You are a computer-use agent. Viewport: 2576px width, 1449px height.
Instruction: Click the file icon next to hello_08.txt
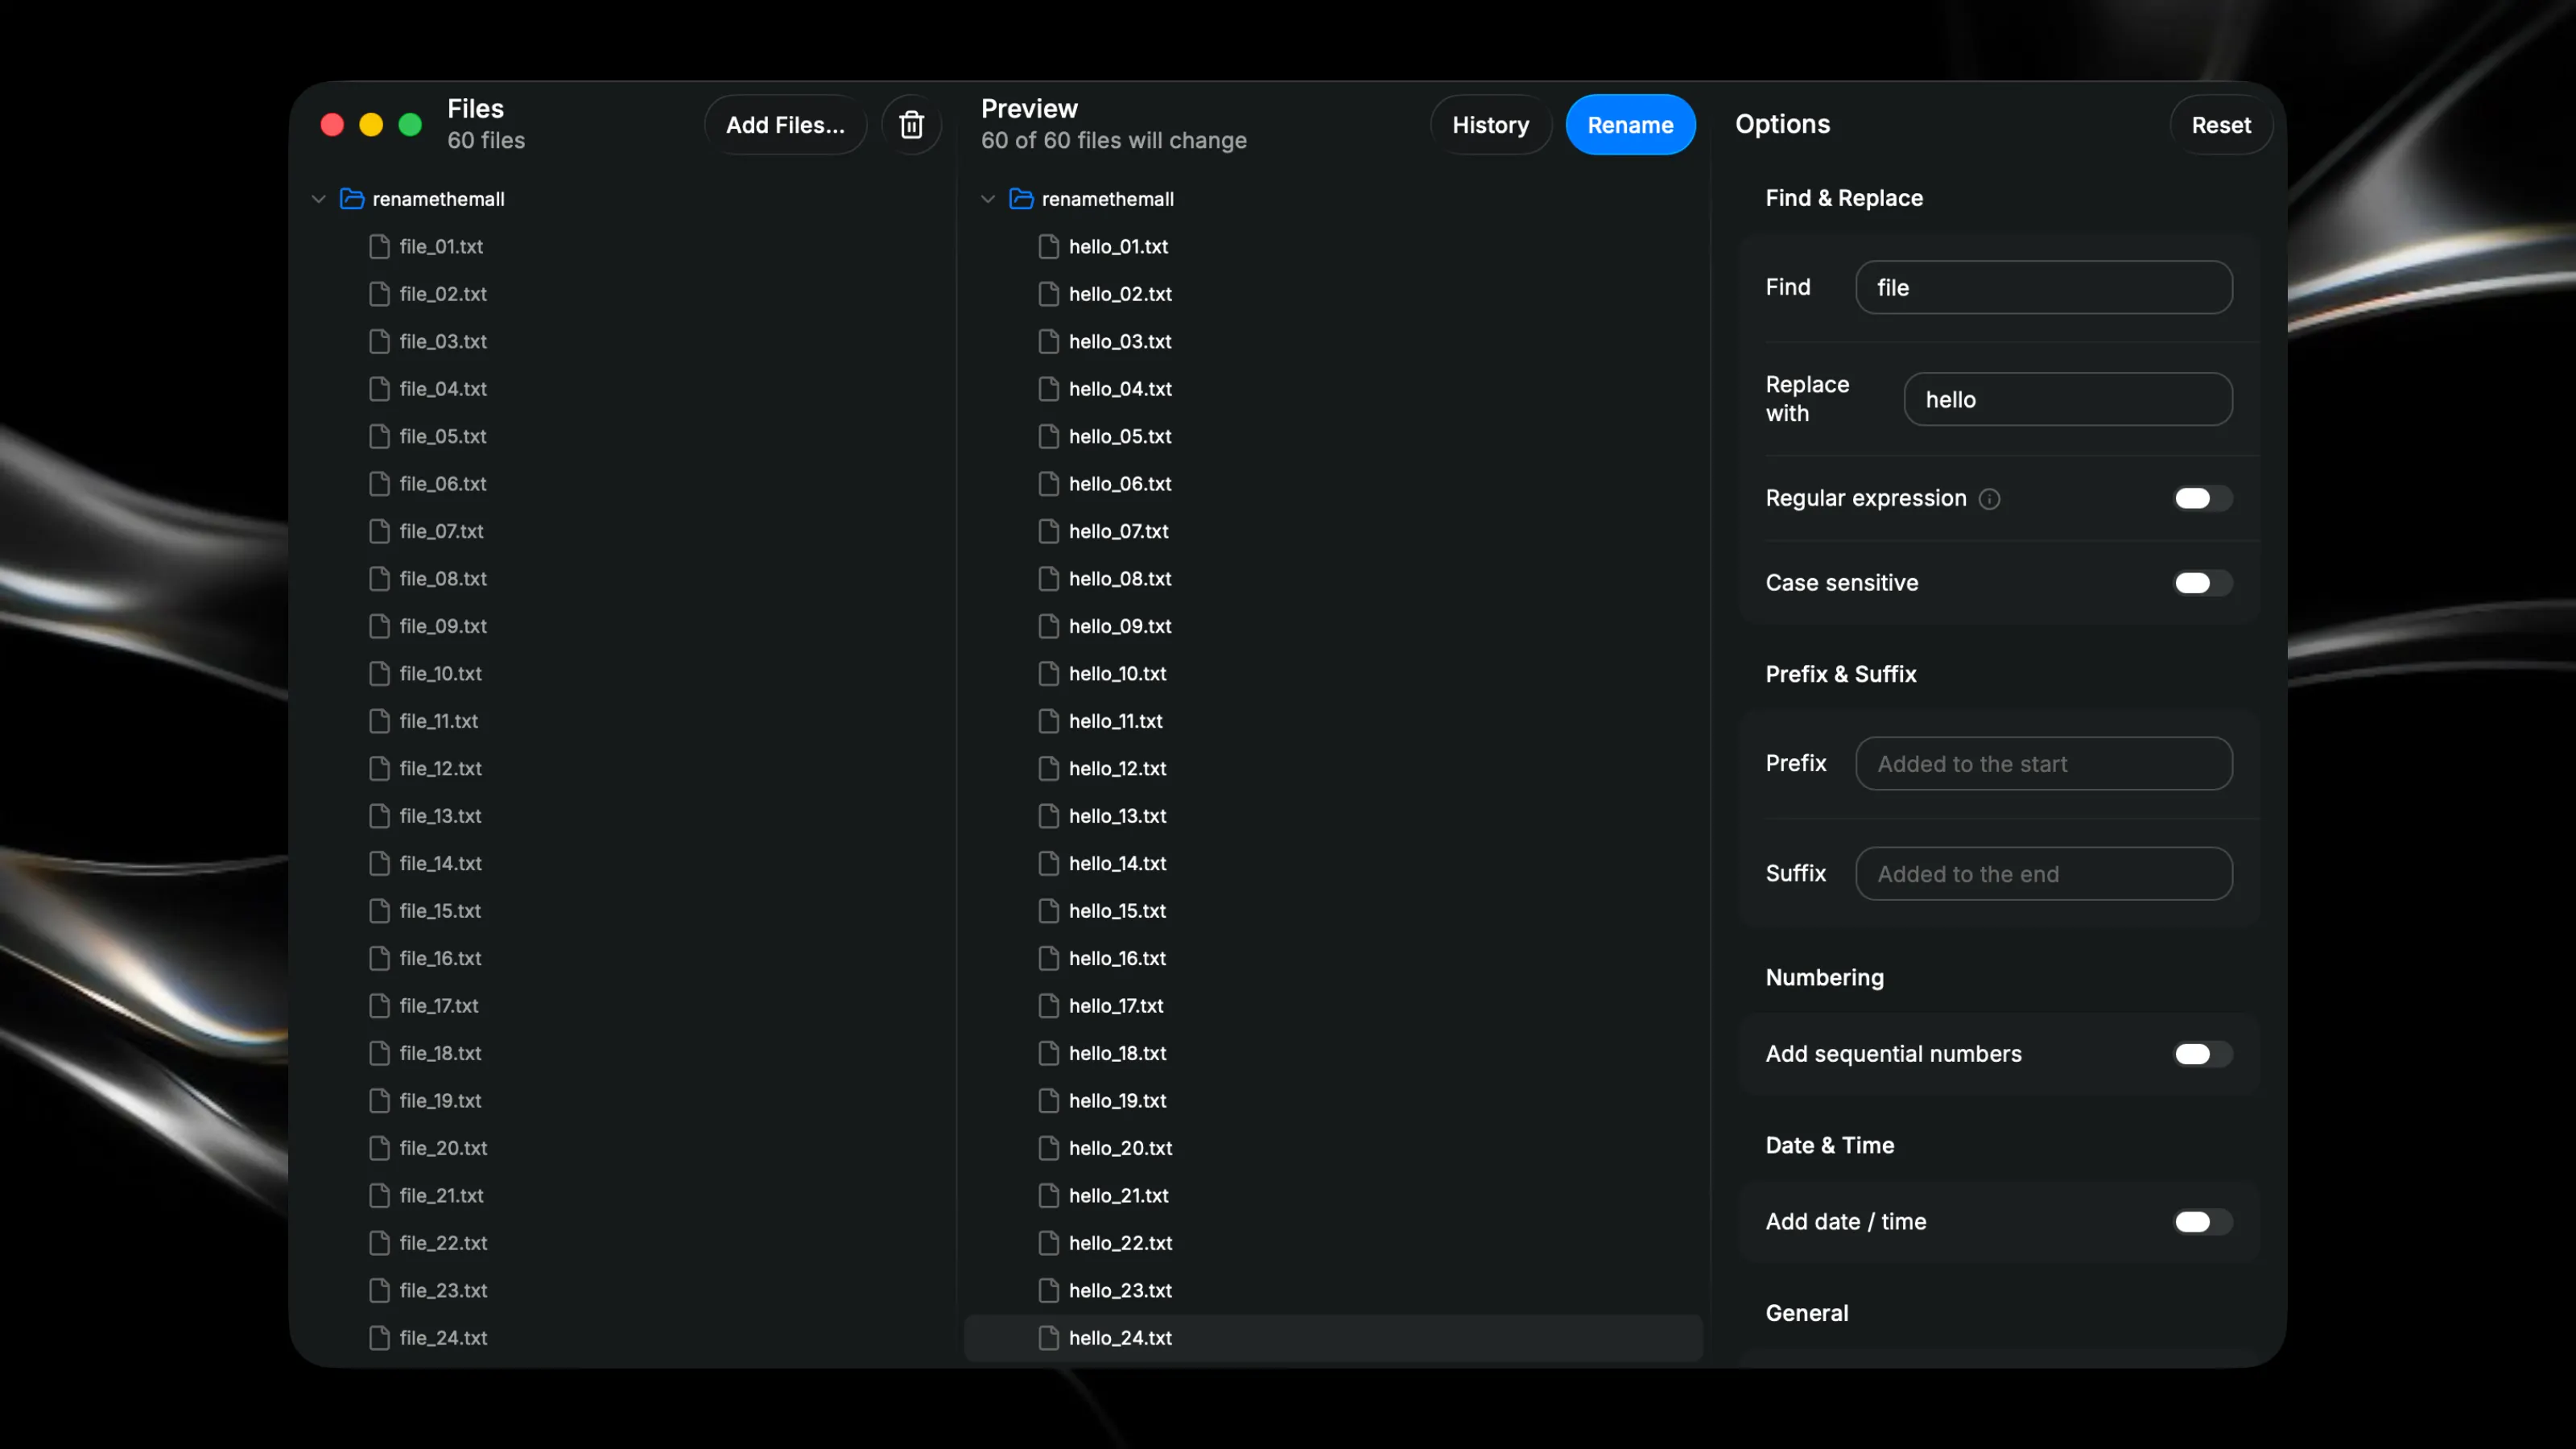(1048, 579)
